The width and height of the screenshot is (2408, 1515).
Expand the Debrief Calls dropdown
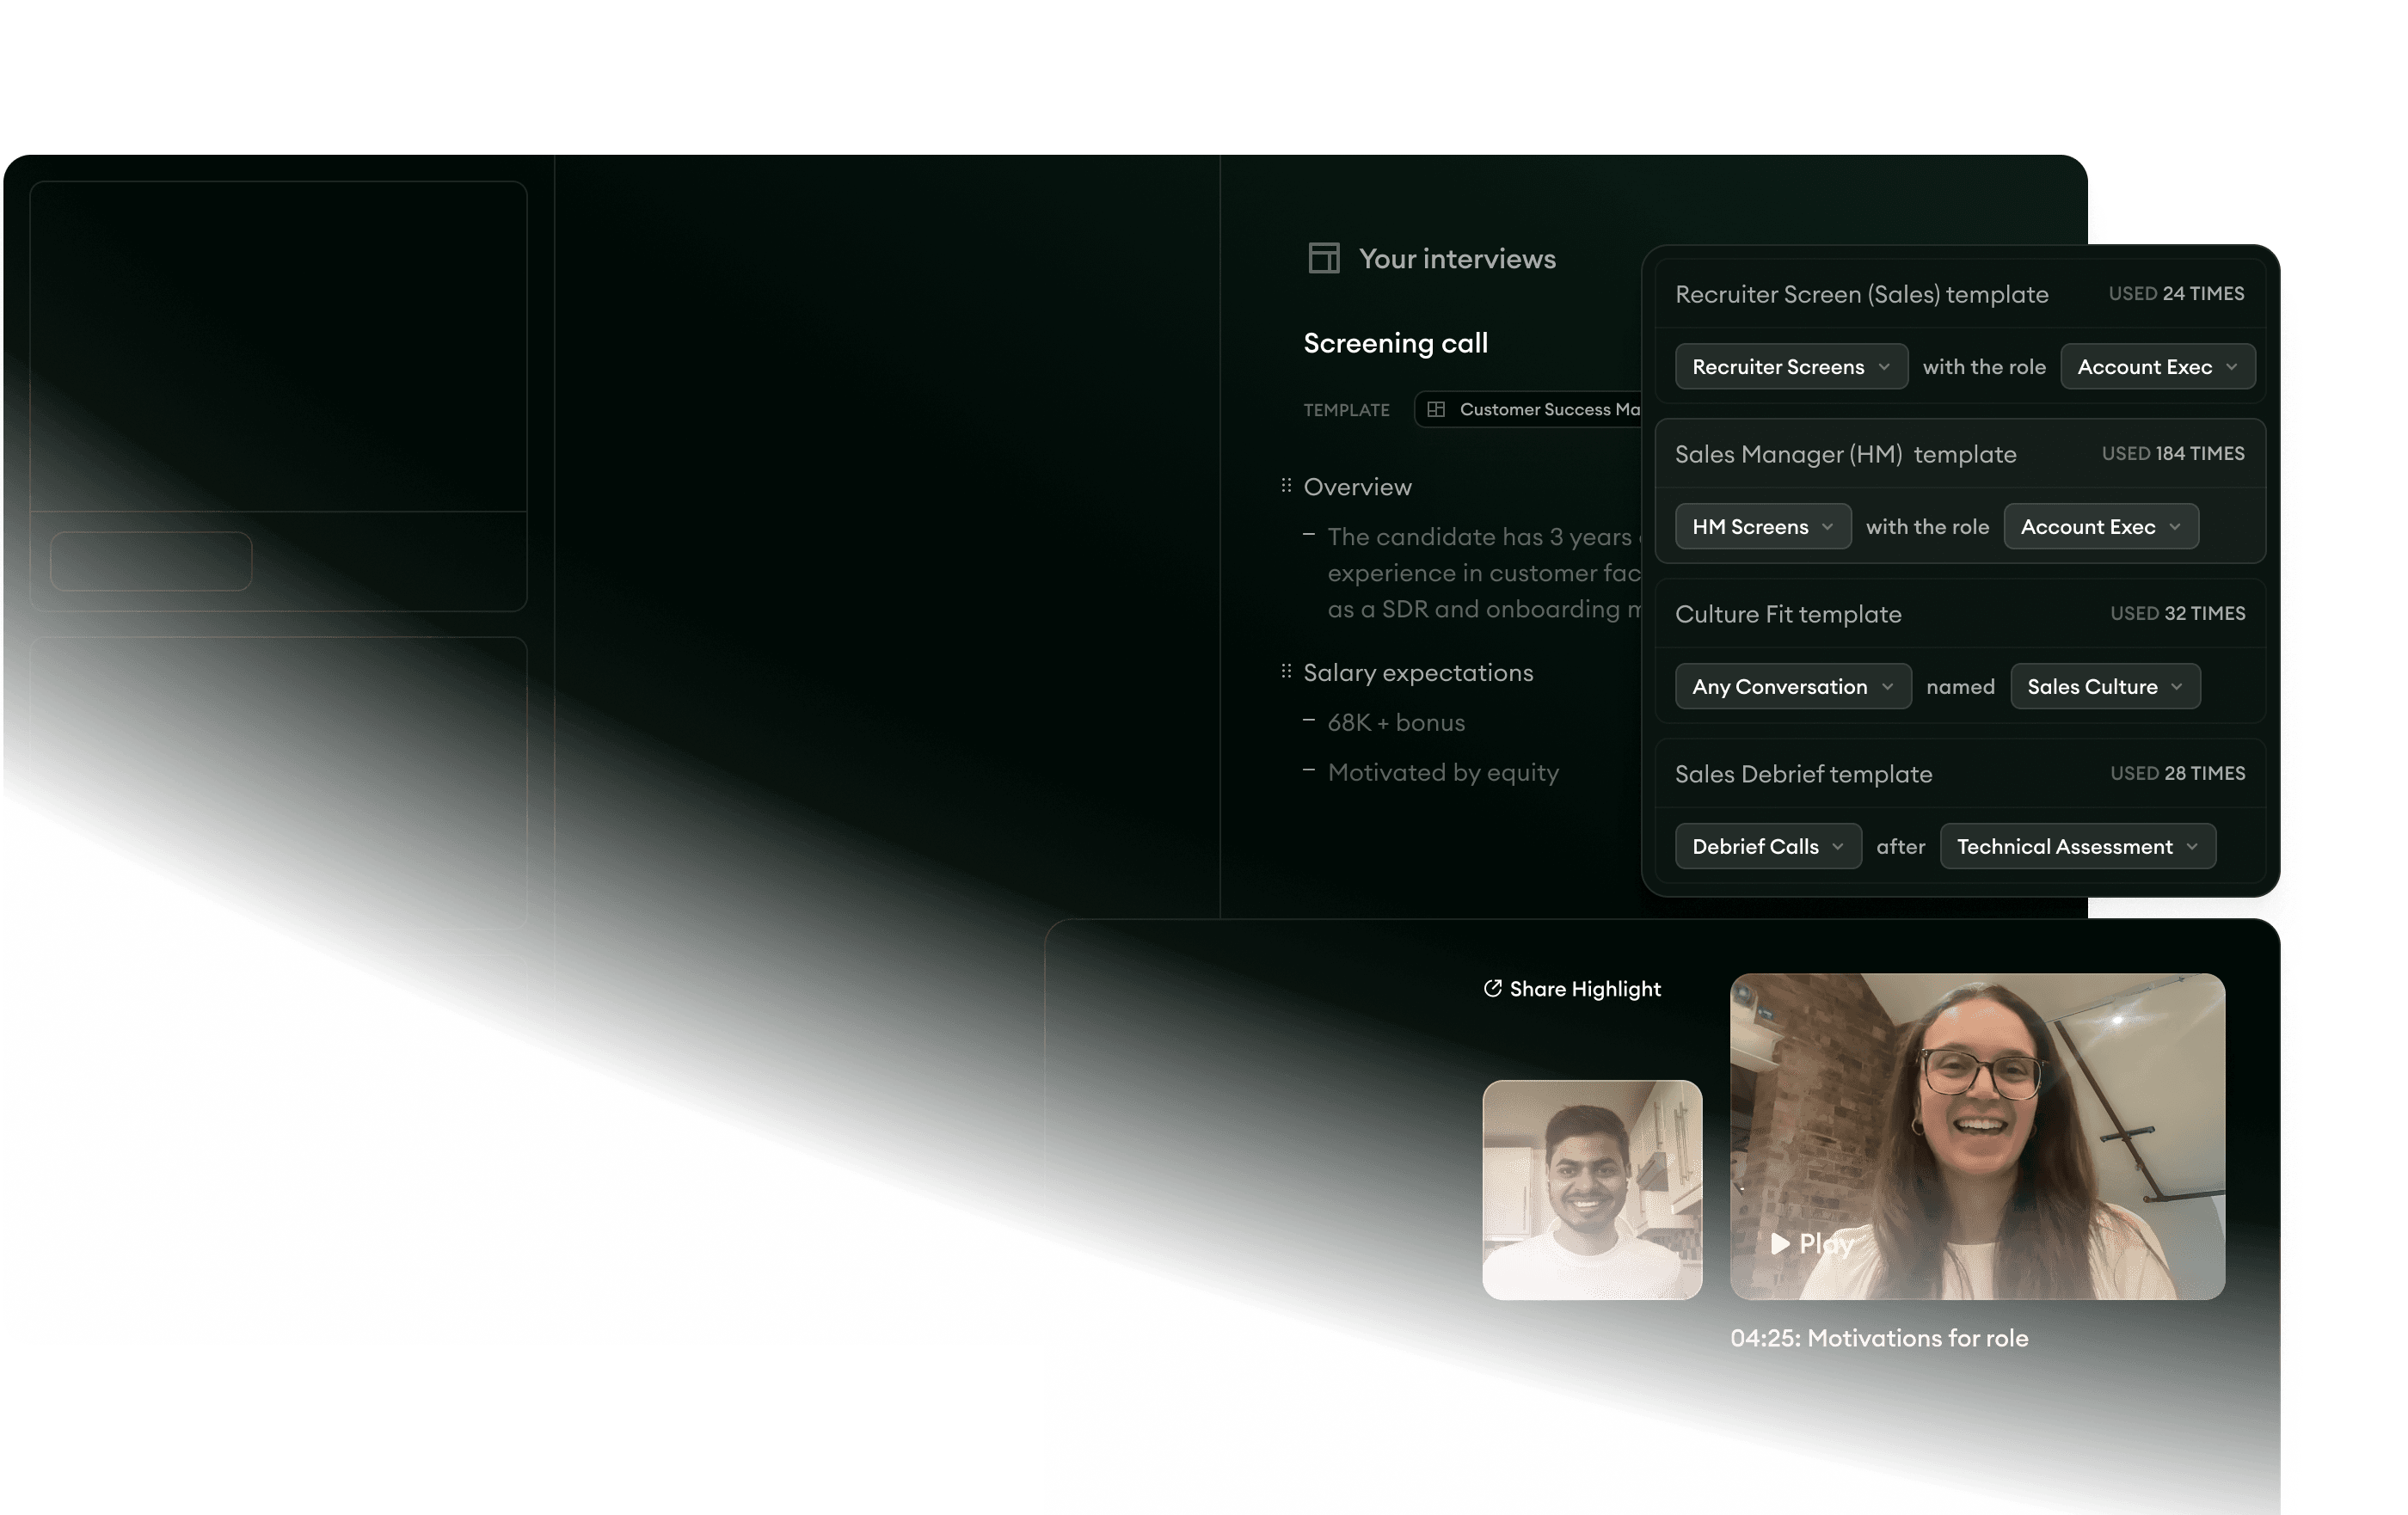1767,847
